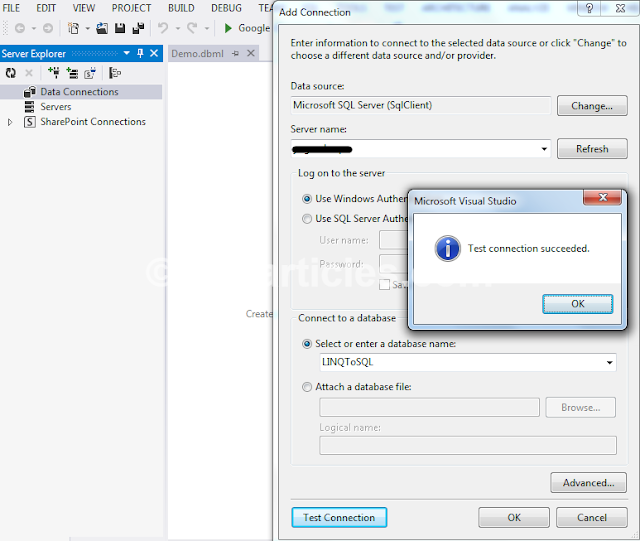Switch to the Demo.dbml tab
Viewport: 640px width, 541px height.
click(198, 53)
